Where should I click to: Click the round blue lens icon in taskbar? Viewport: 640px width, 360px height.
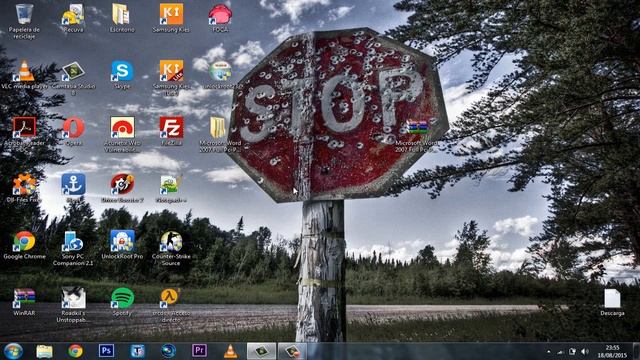click(x=168, y=351)
